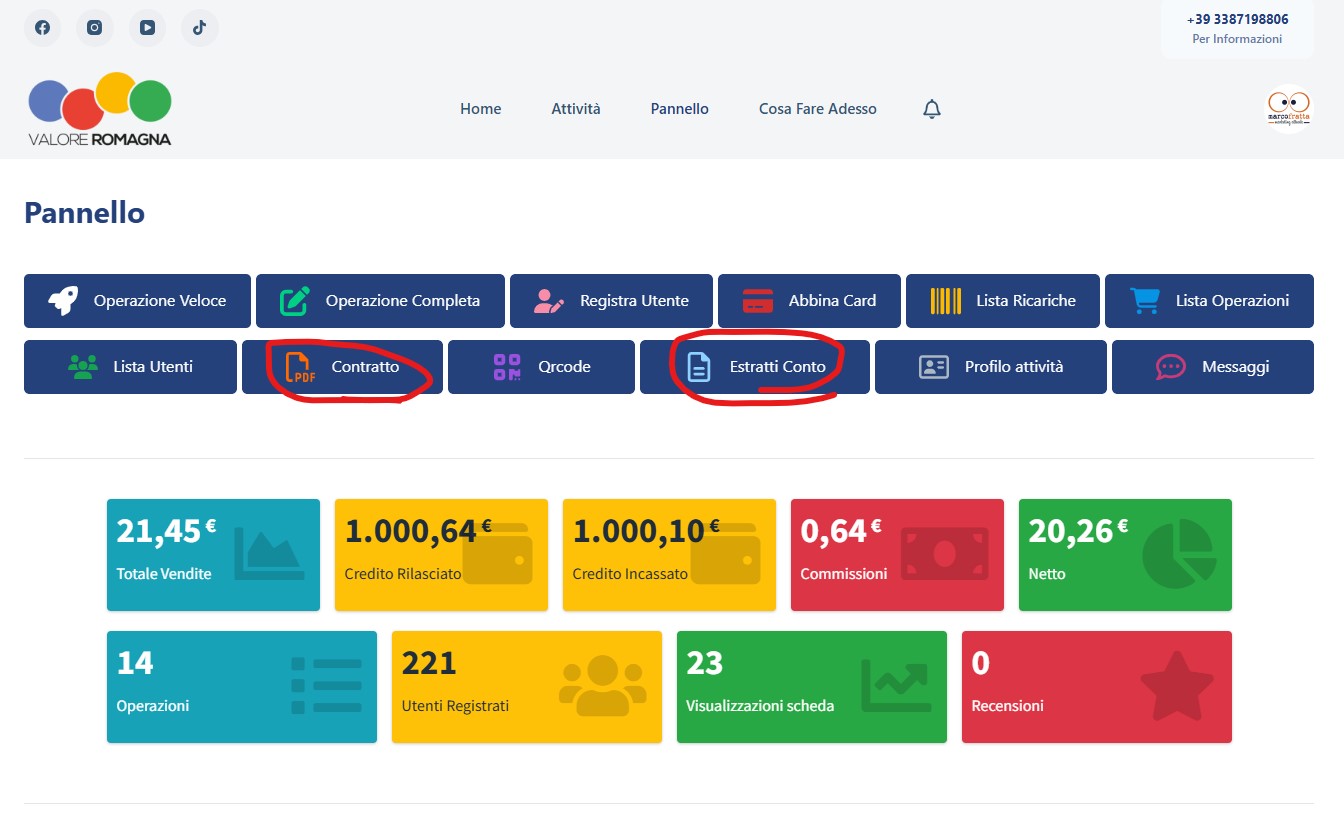Open the Qrcode button
The image size is (1344, 839).
[541, 367]
